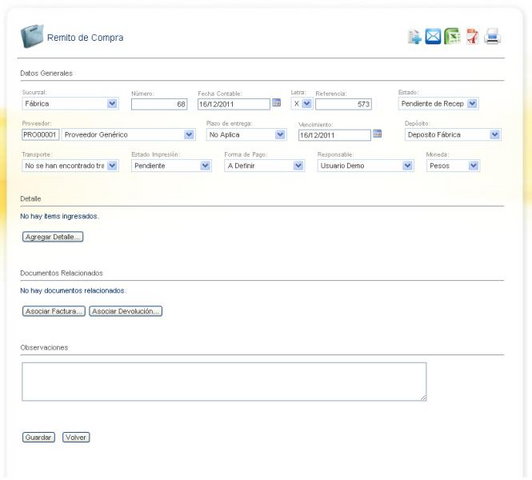
Task: Expand the Moneda dropdown showing Pesos
Action: coord(453,166)
